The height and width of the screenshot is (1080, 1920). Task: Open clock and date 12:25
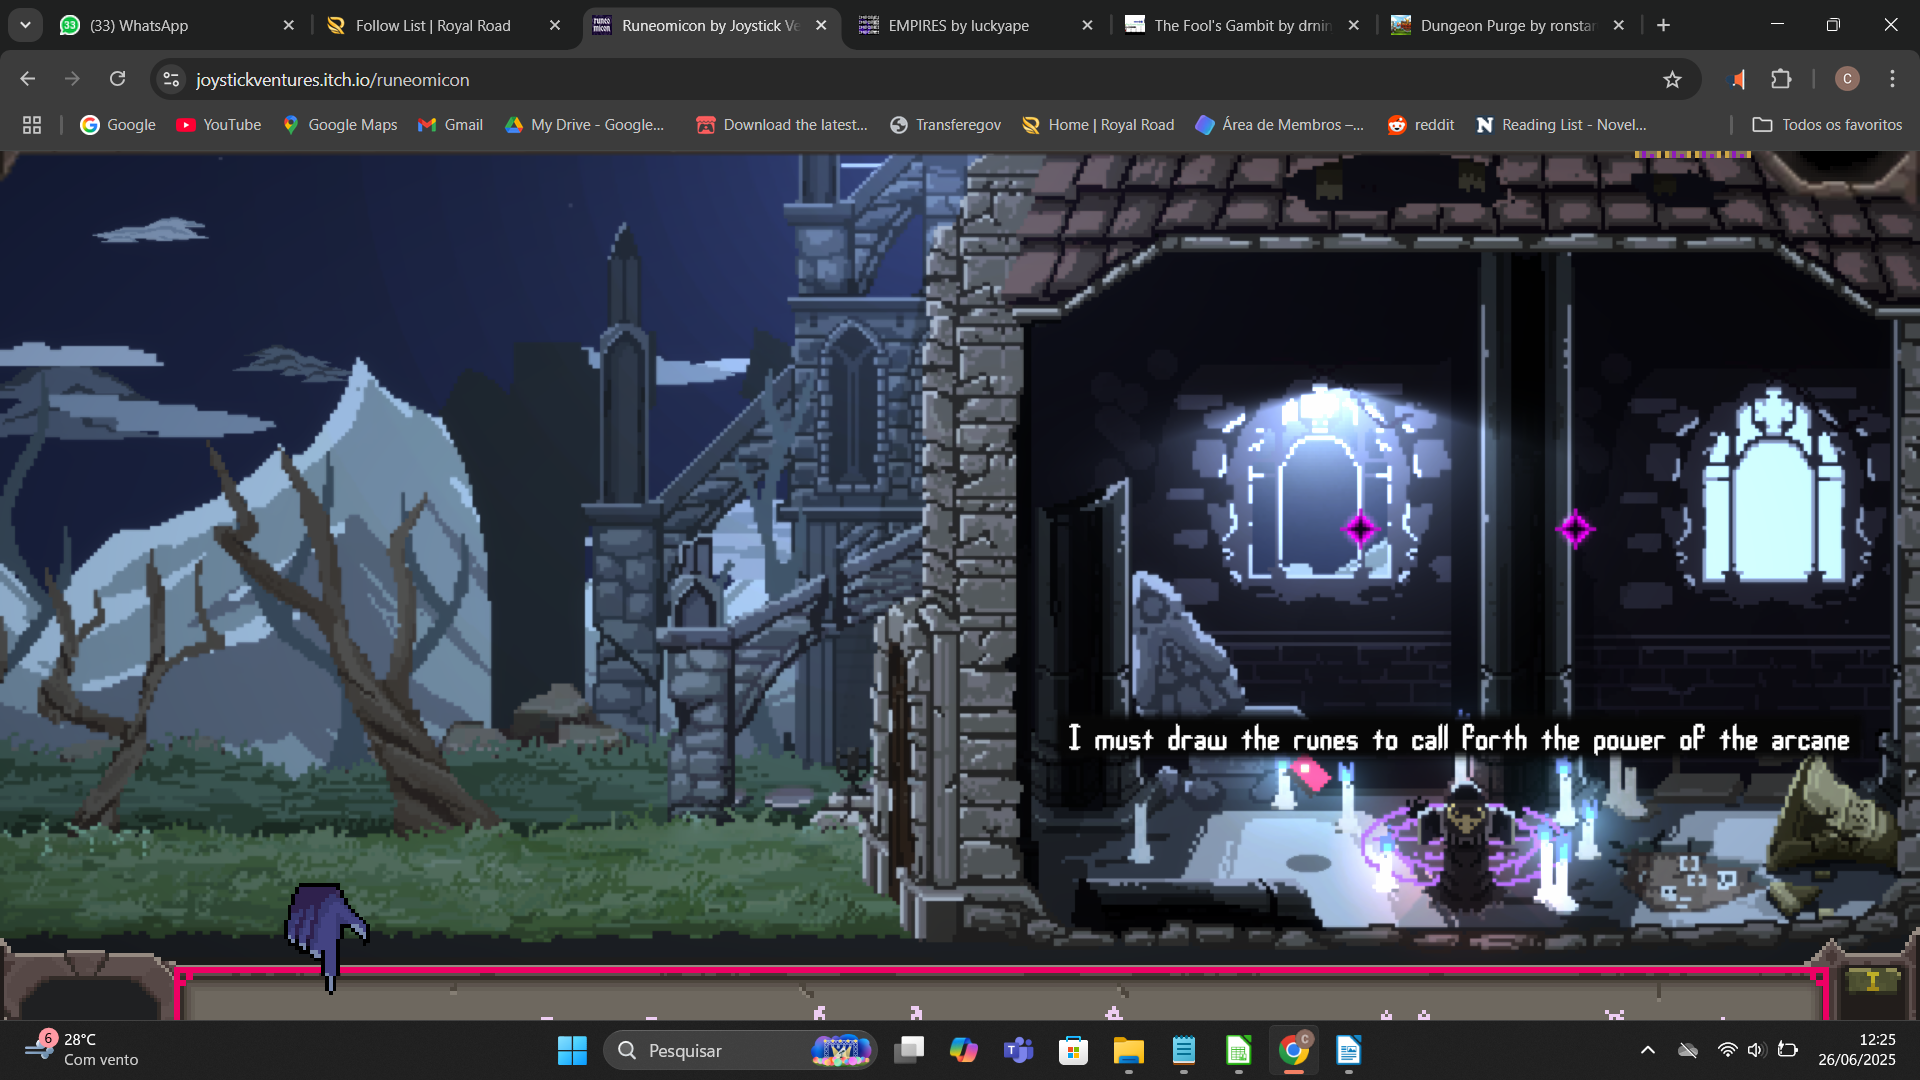pyautogui.click(x=1857, y=1050)
